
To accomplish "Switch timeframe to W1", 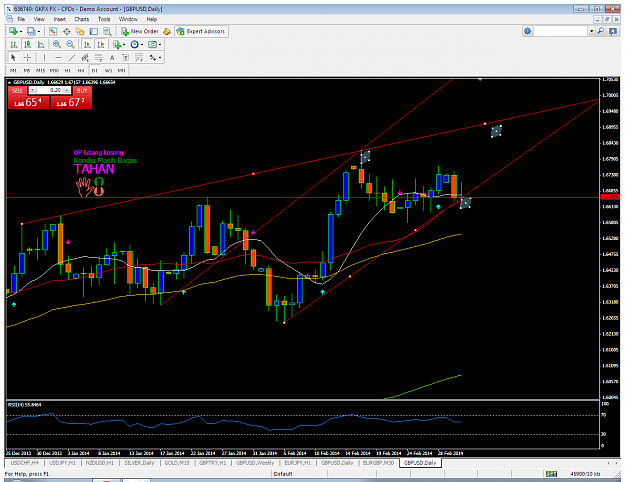I will (x=108, y=71).
